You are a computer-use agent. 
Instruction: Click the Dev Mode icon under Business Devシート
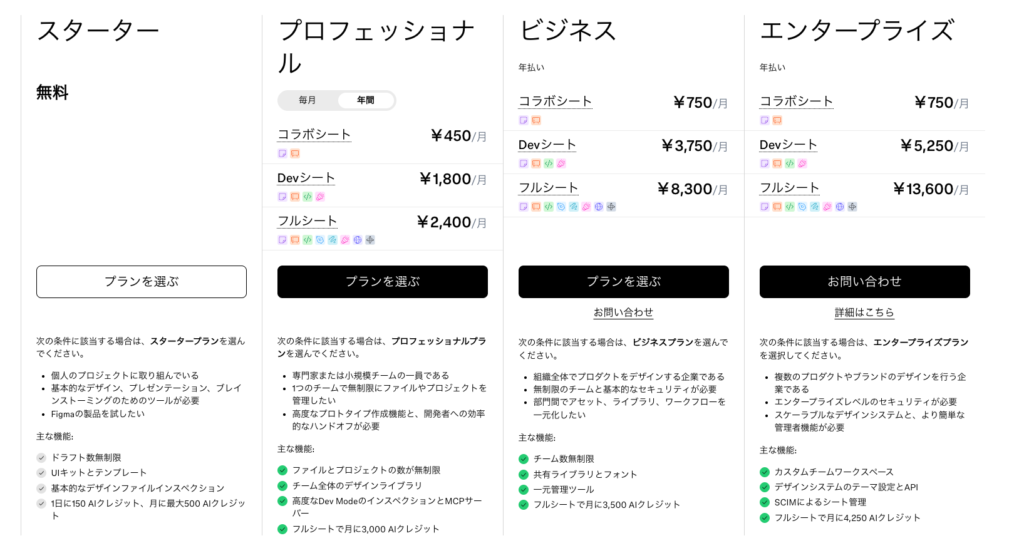[549, 163]
